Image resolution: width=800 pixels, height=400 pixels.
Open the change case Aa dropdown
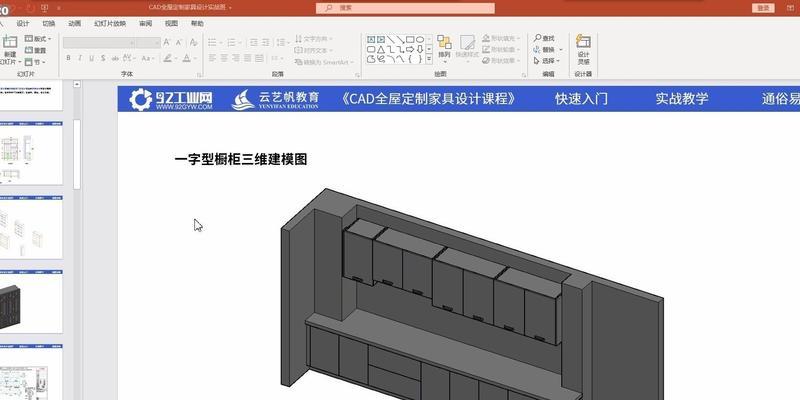click(147, 58)
